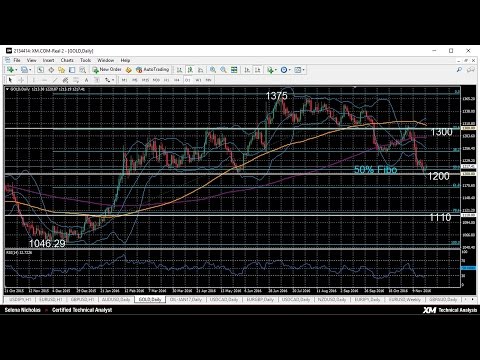Image resolution: width=480 pixels, height=360 pixels.
Task: Open the indicators list icon
Action: pyautogui.click(x=270, y=70)
